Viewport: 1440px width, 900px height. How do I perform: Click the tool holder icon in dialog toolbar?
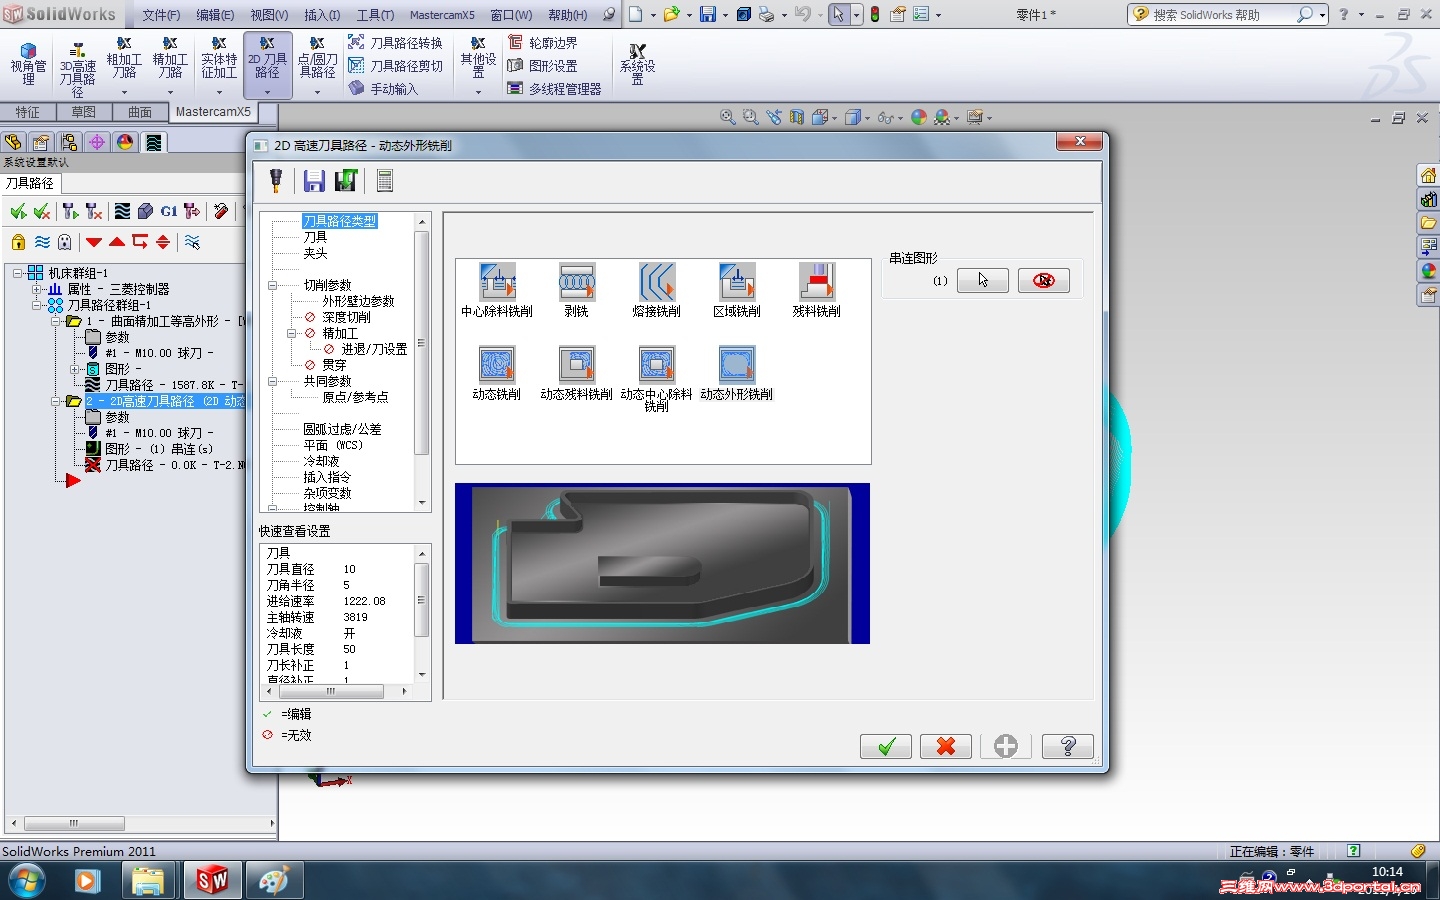click(276, 180)
